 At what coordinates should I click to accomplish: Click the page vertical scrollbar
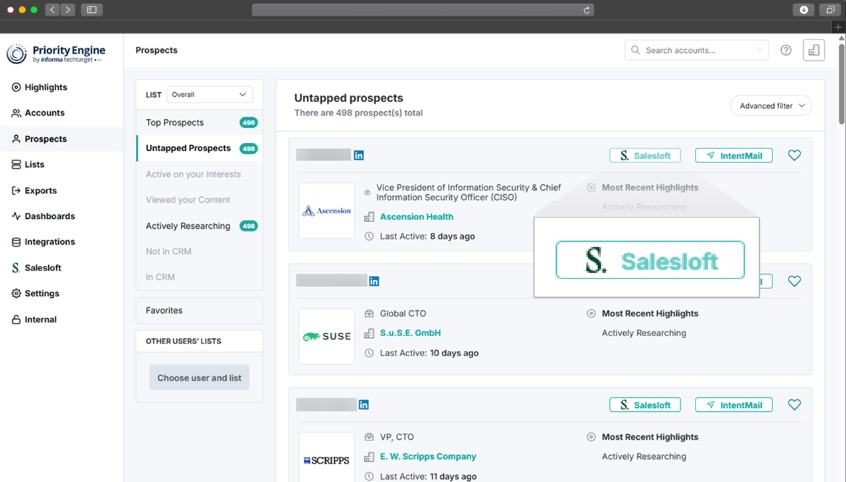coord(841,84)
